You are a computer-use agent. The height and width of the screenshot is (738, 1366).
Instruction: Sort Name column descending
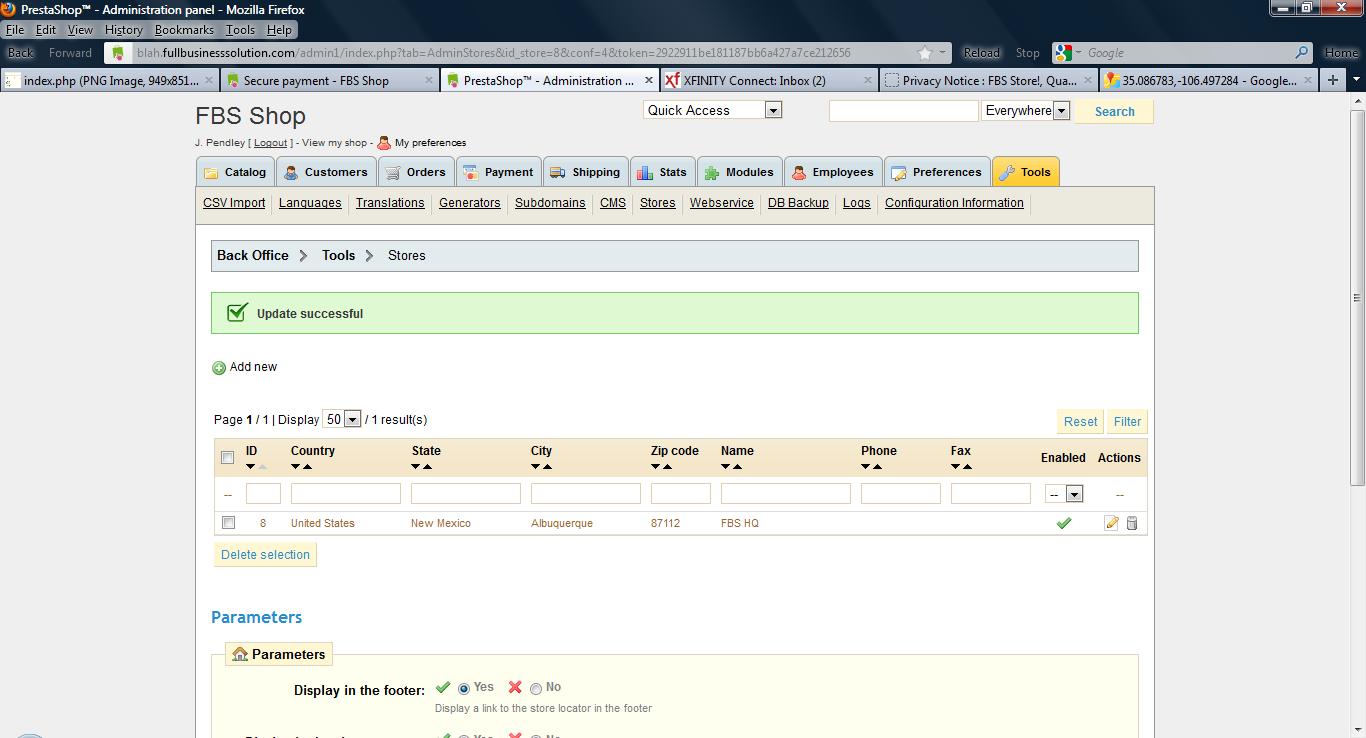point(725,467)
